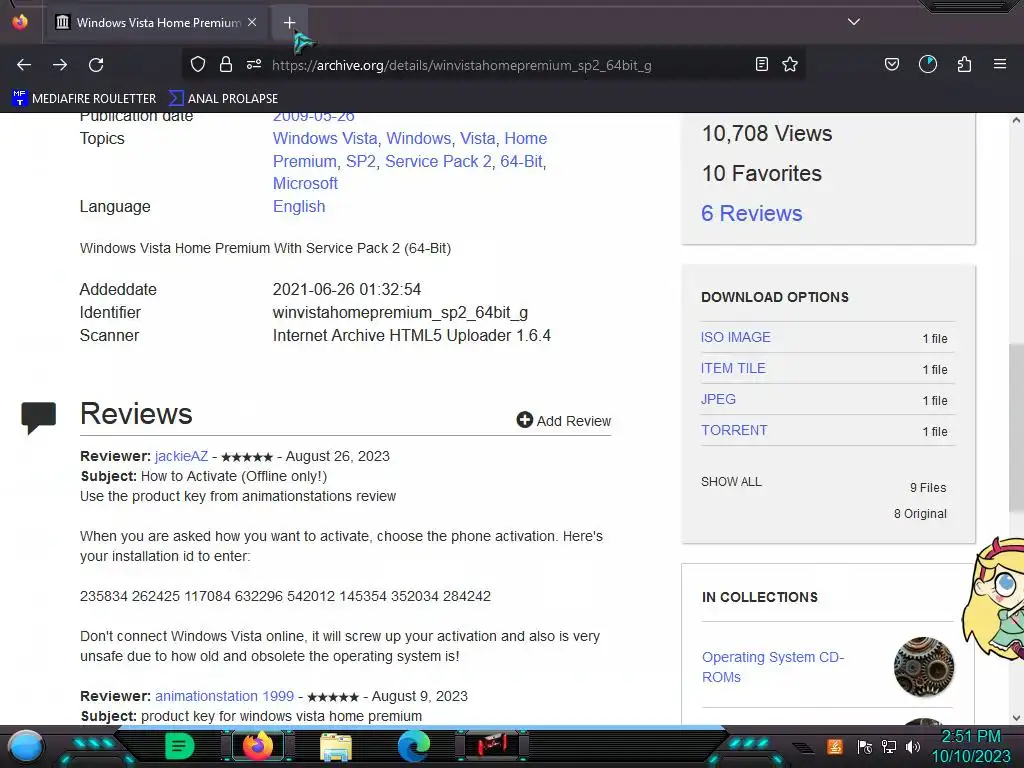The height and width of the screenshot is (768, 1024).
Task: Select the Windows Vista Home Premium tab
Action: pos(157,23)
